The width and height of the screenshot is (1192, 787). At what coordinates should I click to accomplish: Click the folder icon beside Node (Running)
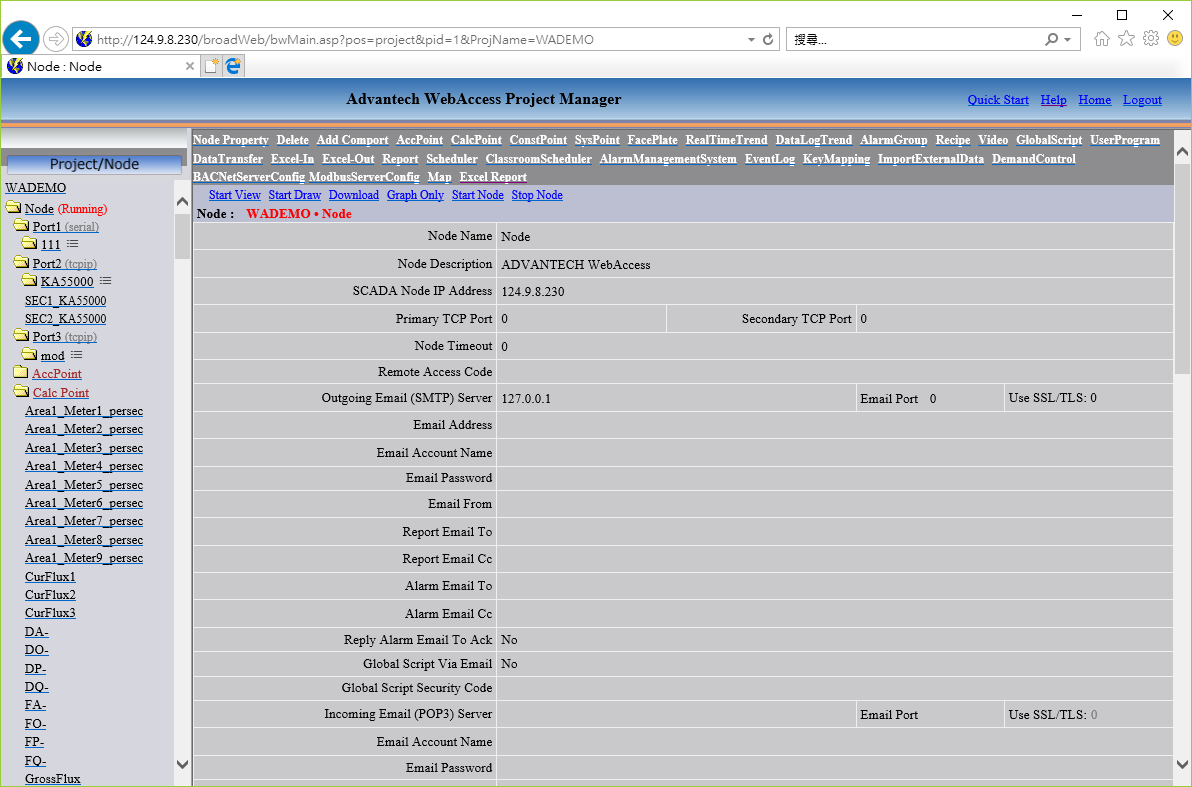13,208
